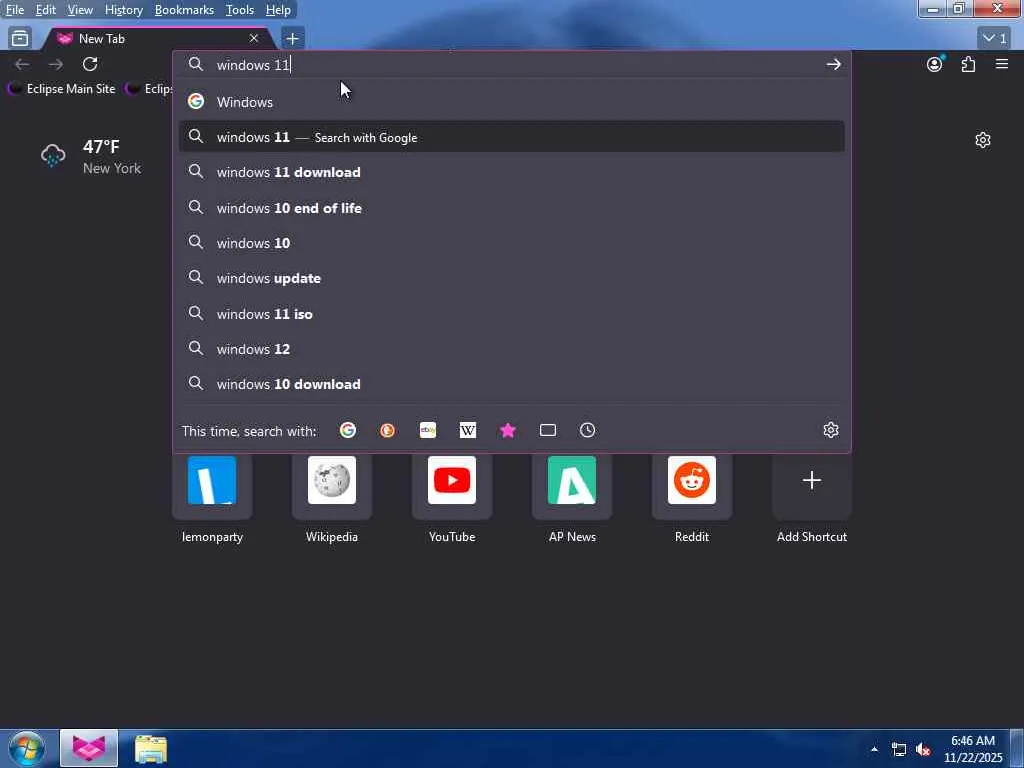Search this time with DuckDuckGo icon

(x=387, y=430)
